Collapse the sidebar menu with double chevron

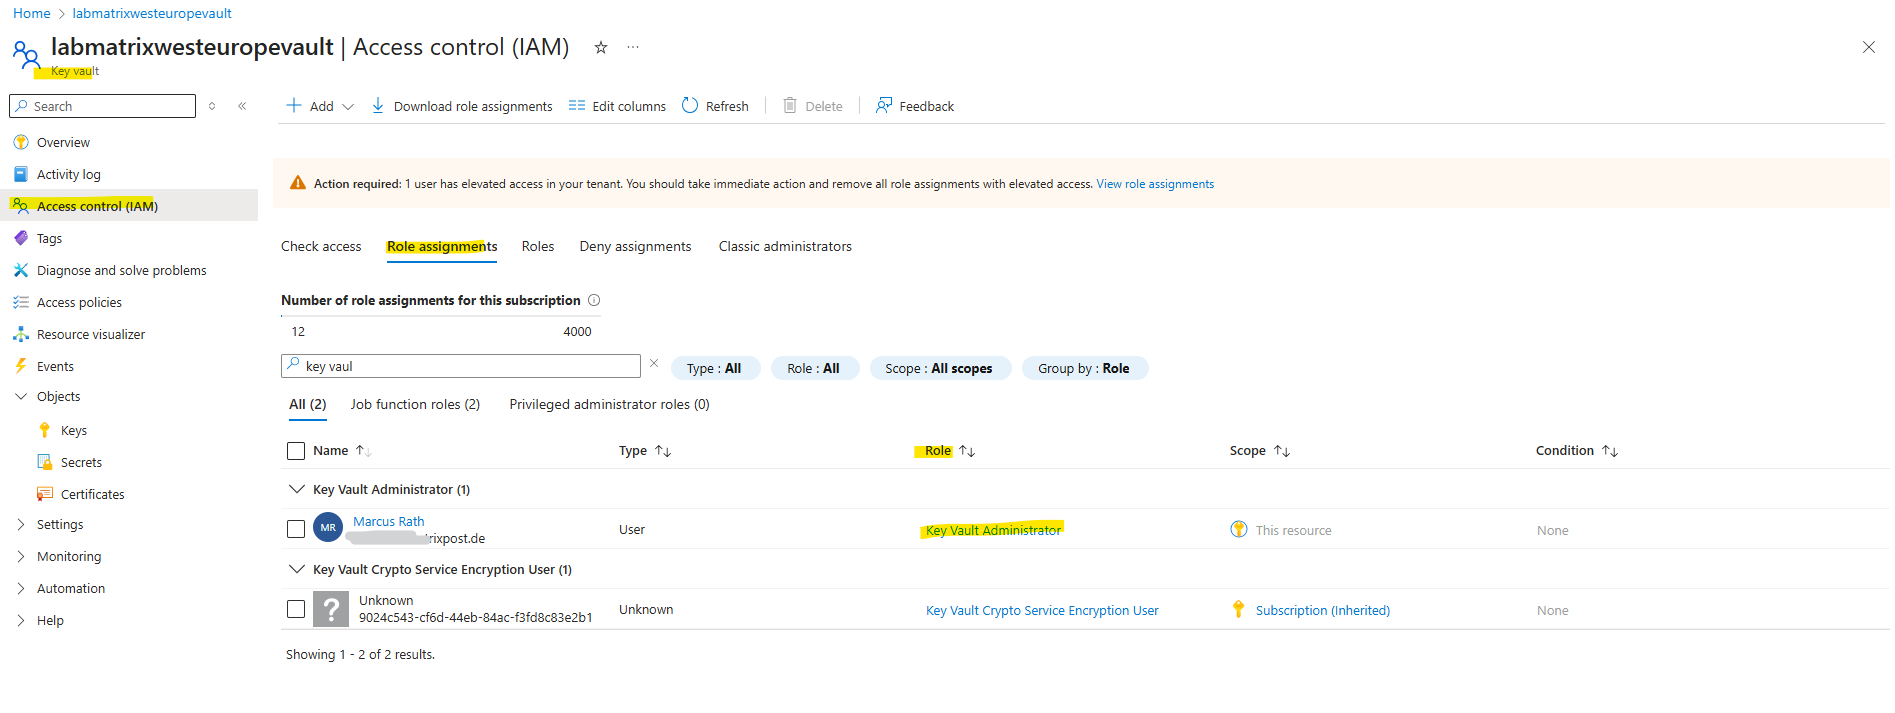(242, 106)
